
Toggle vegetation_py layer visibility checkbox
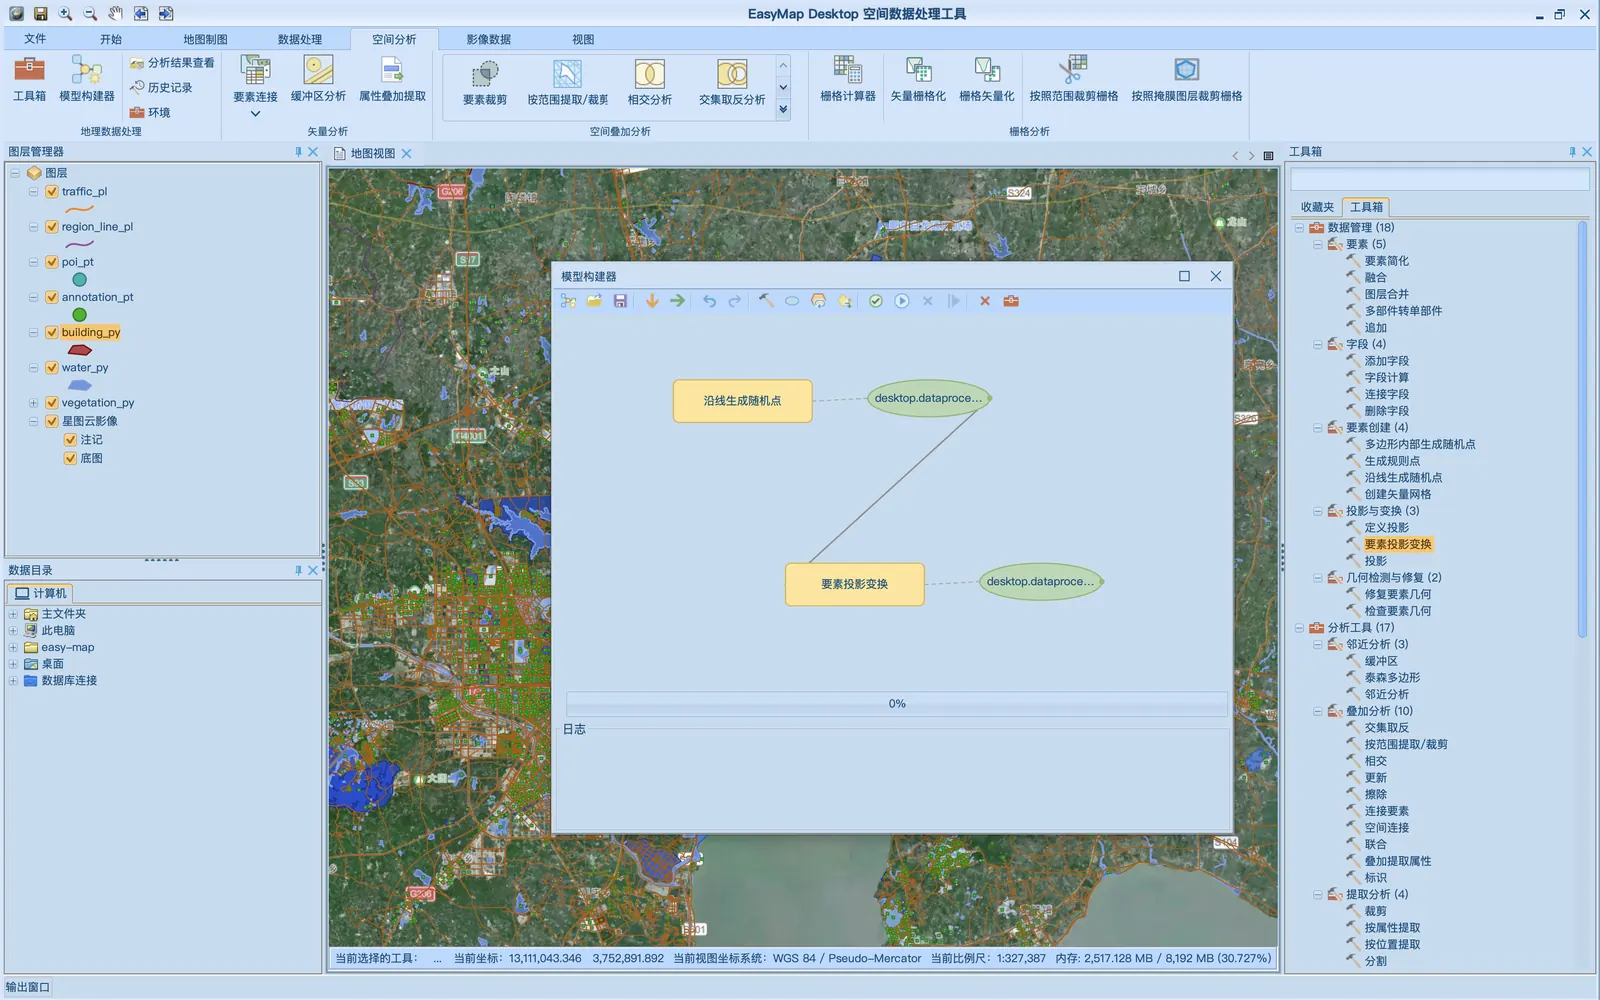click(x=52, y=403)
